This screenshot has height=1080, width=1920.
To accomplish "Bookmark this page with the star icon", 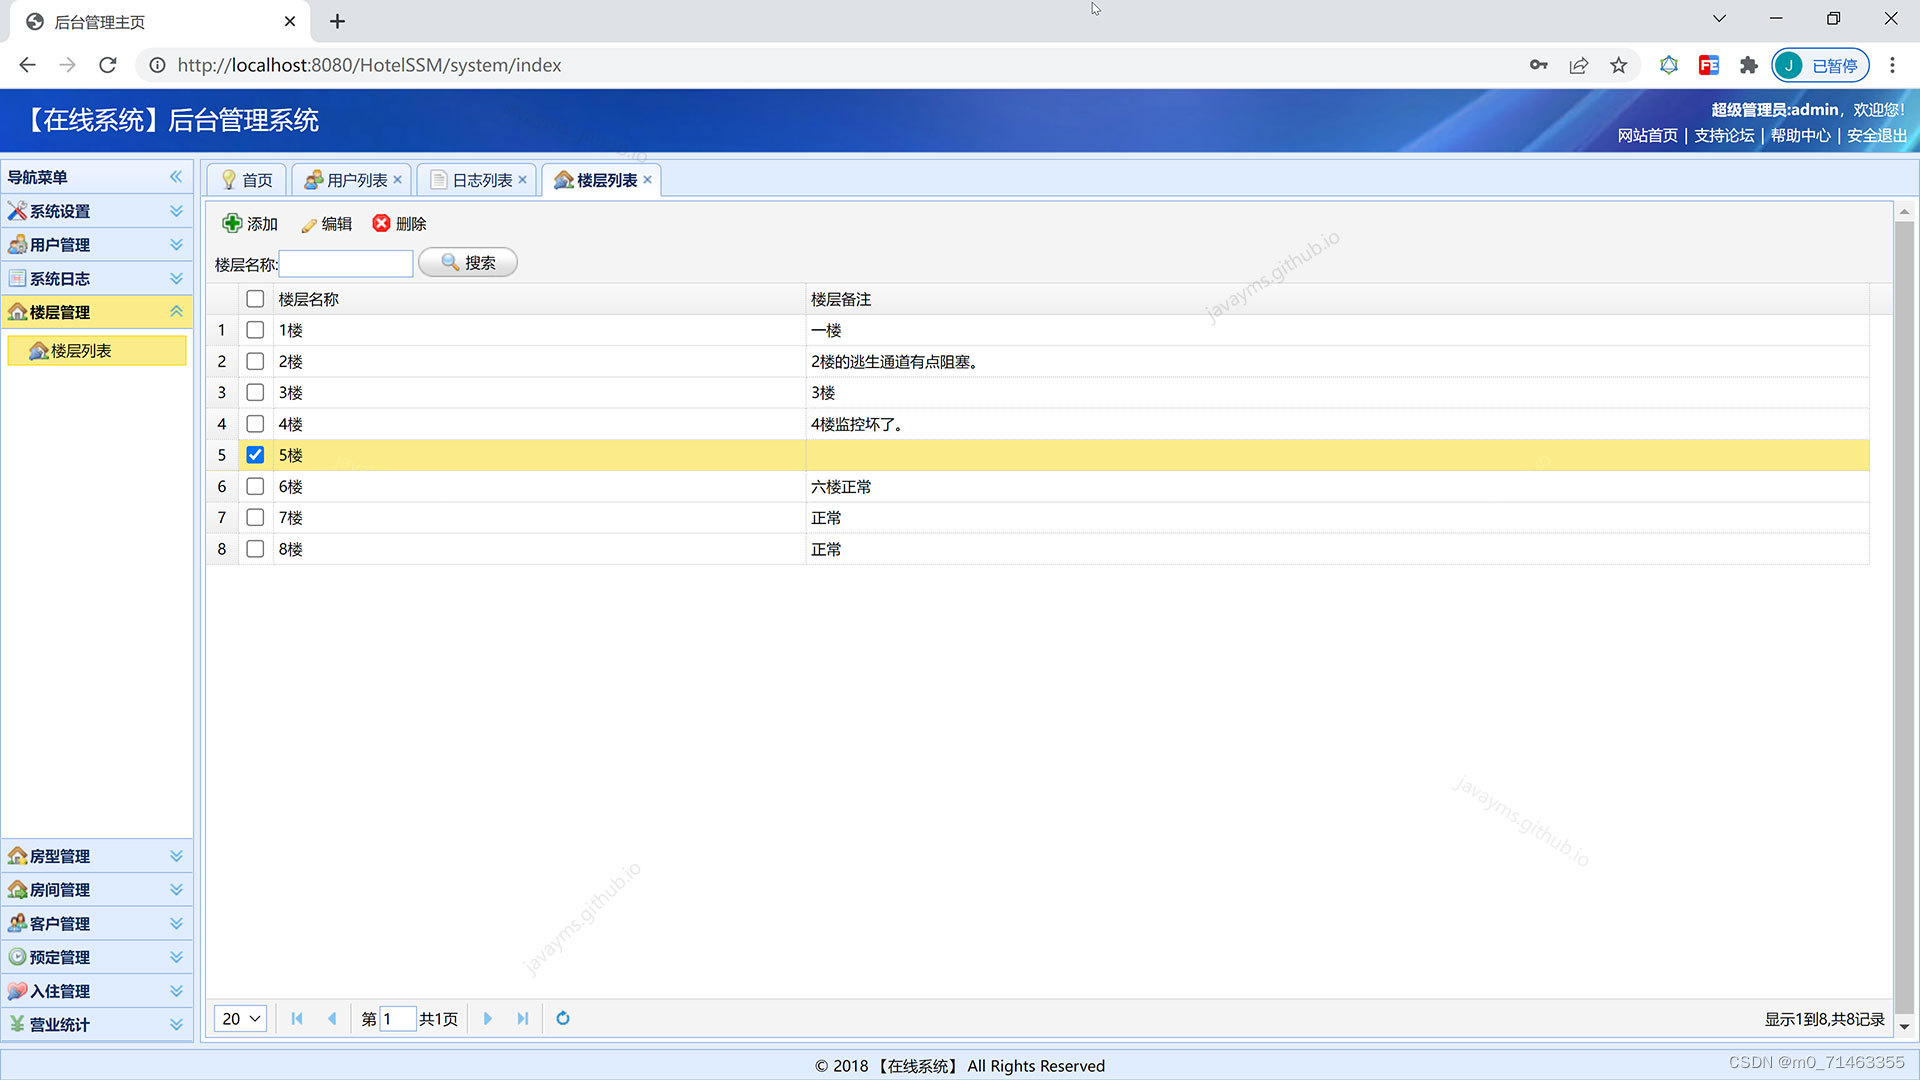I will click(x=1618, y=65).
